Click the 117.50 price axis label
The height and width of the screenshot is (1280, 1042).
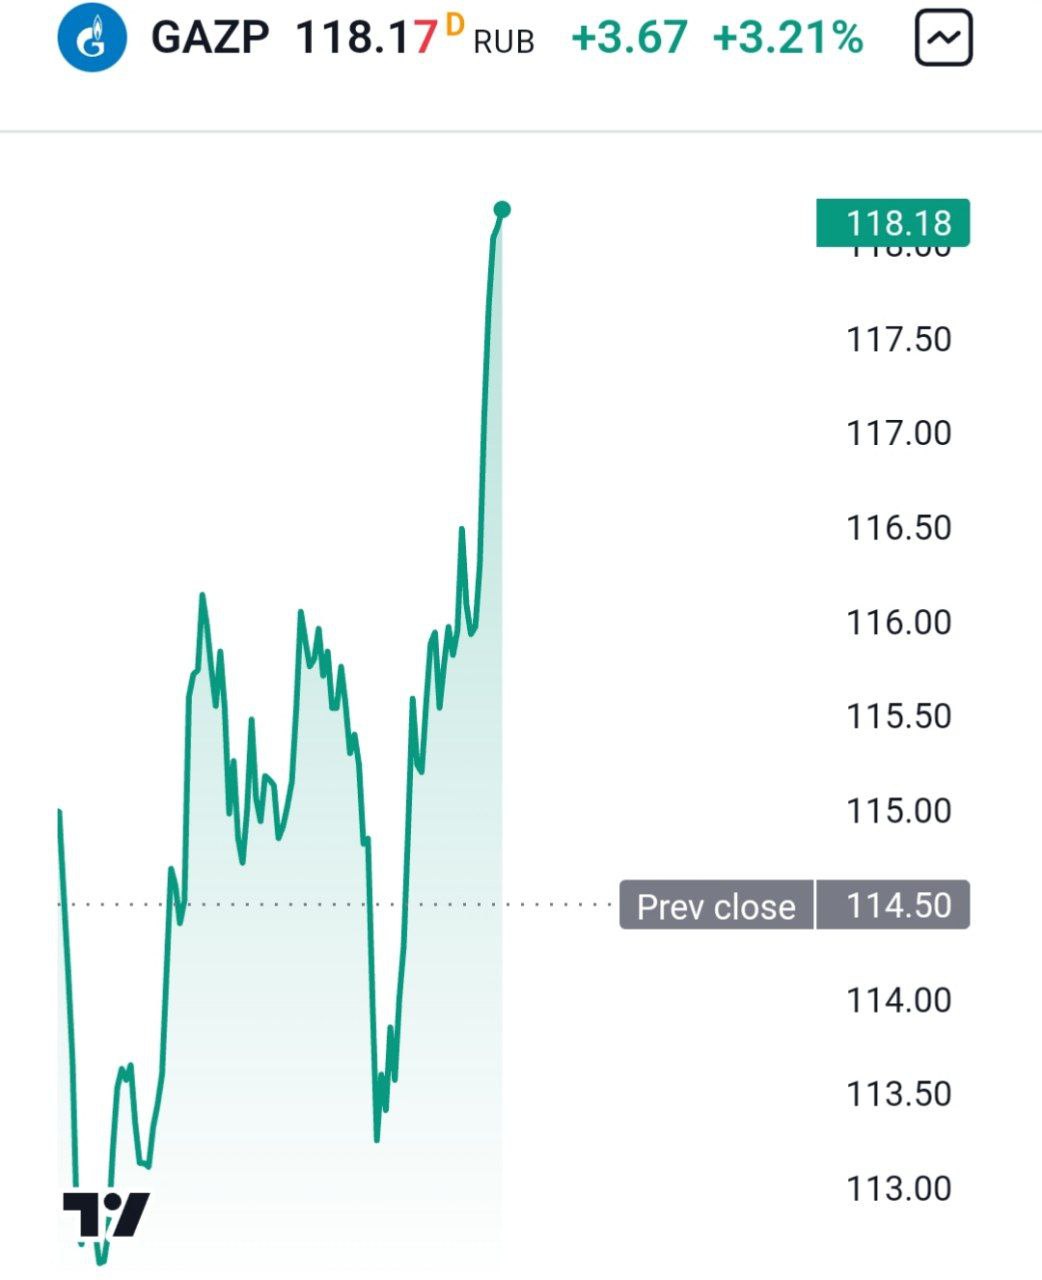coord(899,339)
